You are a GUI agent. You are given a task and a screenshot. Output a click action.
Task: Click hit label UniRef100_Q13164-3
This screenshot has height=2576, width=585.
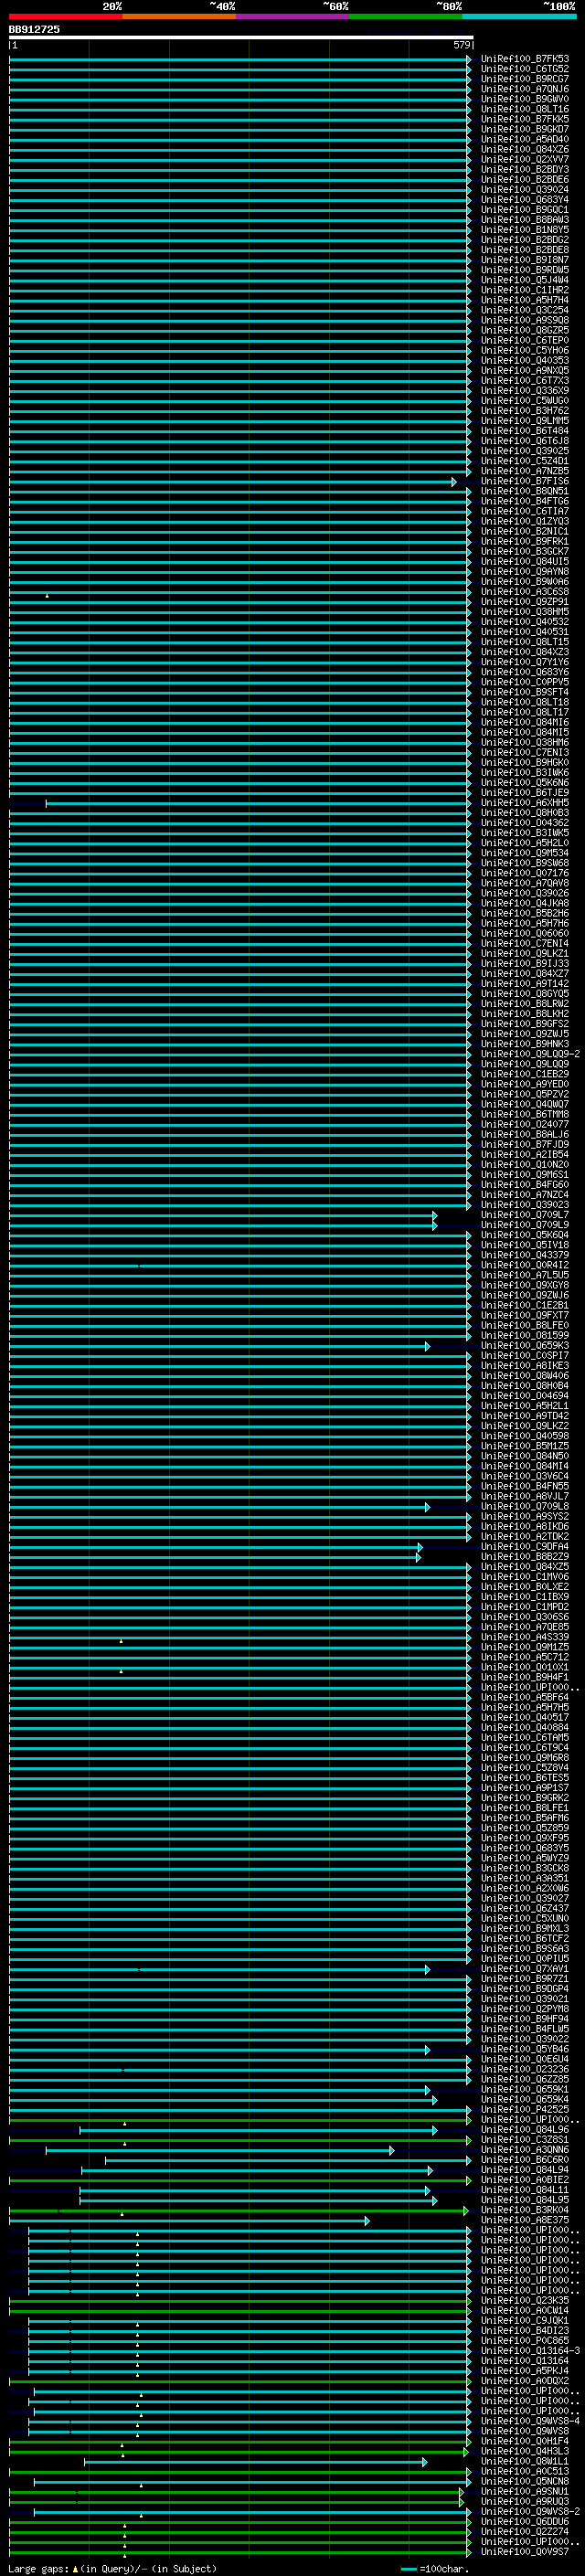530,2350
